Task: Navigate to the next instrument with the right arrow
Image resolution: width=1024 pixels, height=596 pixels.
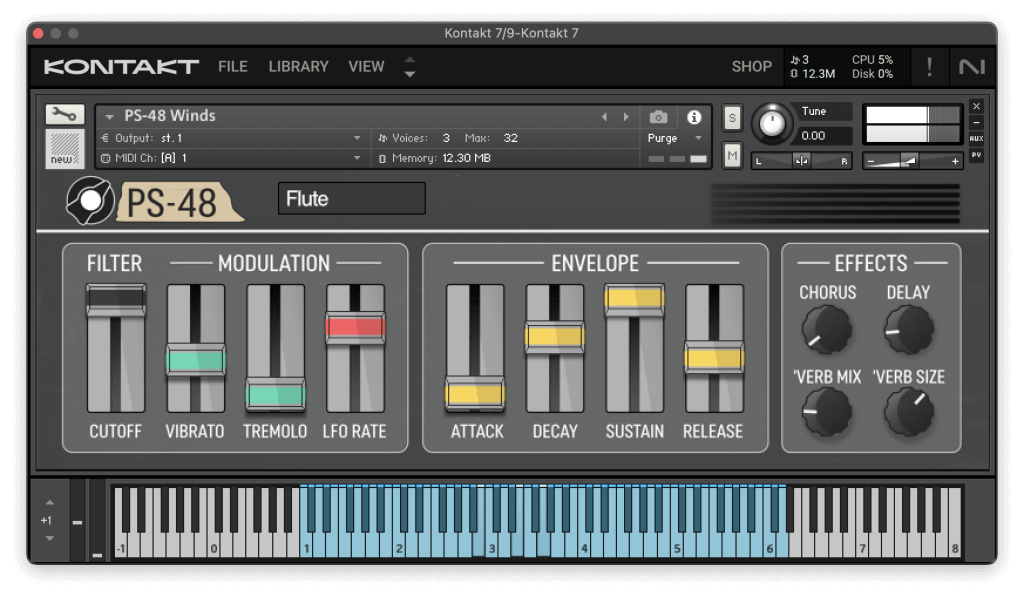Action: point(627,115)
